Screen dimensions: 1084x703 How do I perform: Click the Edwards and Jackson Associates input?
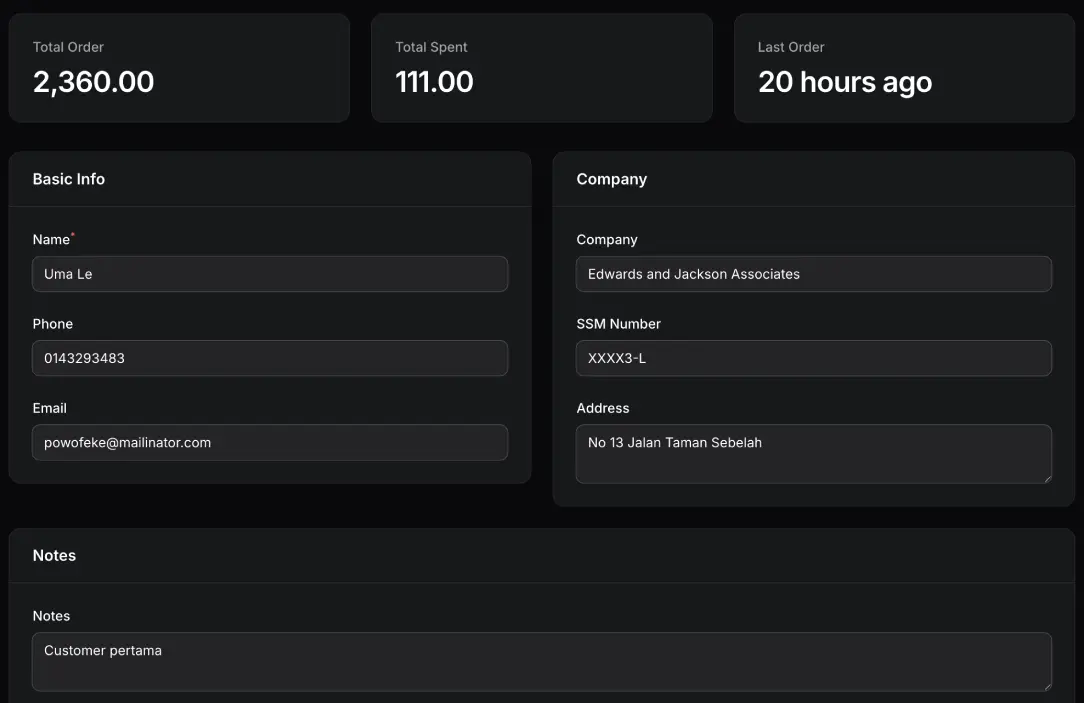[814, 274]
